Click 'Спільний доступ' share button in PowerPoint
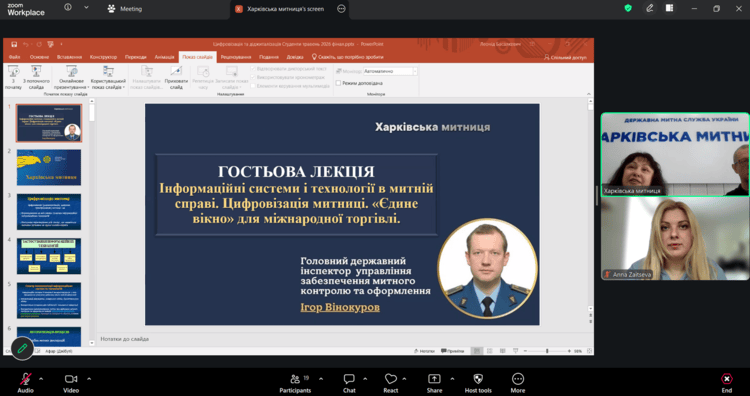The height and width of the screenshot is (396, 750). tap(565, 57)
